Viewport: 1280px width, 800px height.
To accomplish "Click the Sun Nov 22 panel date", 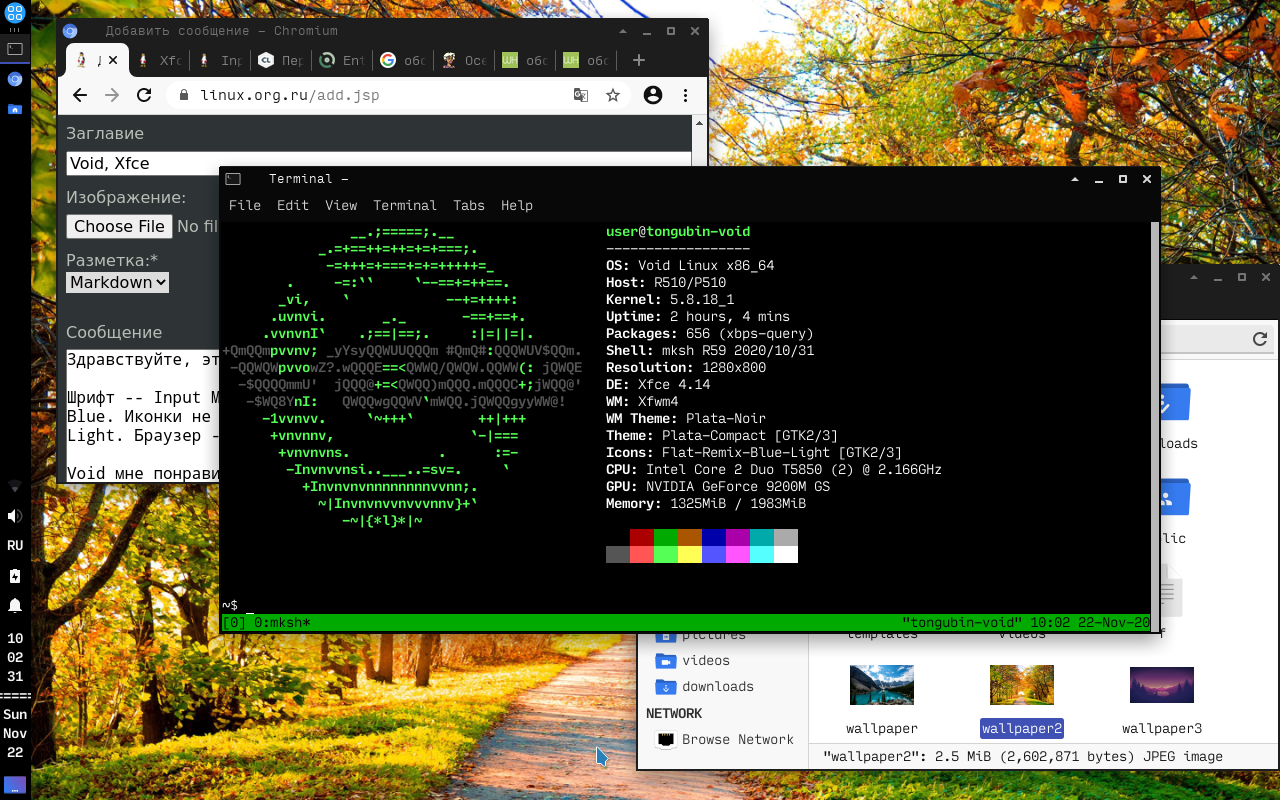I will 15,735.
